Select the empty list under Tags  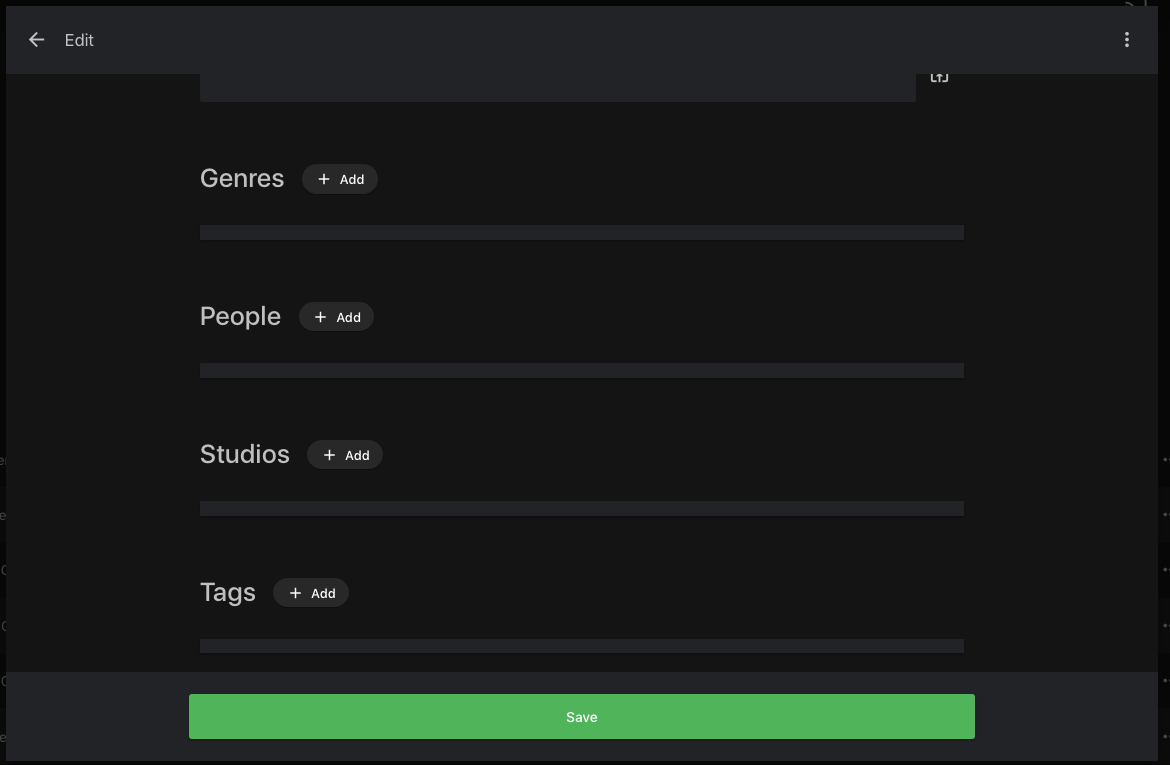[x=582, y=646]
